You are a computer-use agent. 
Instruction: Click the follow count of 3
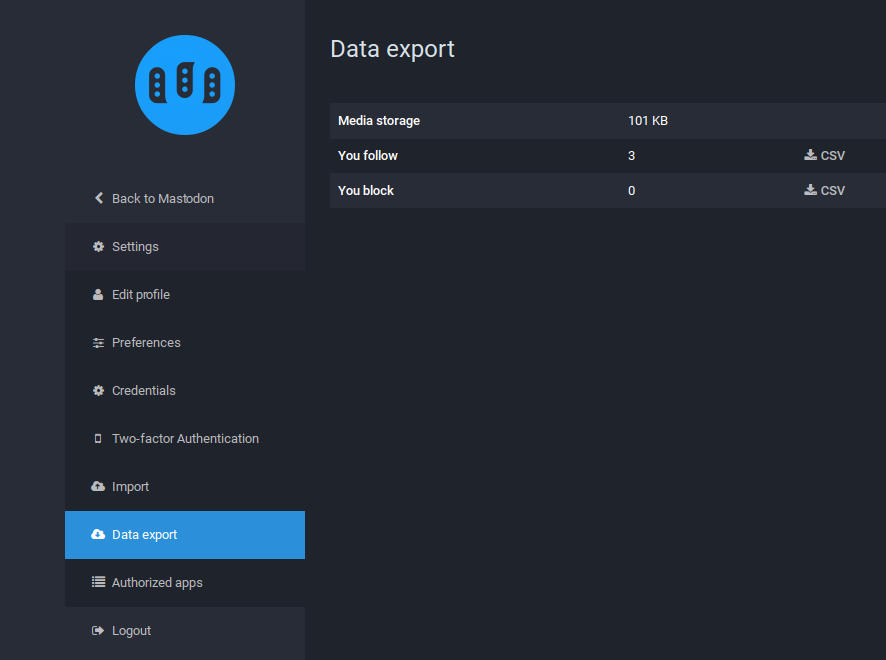coord(632,156)
